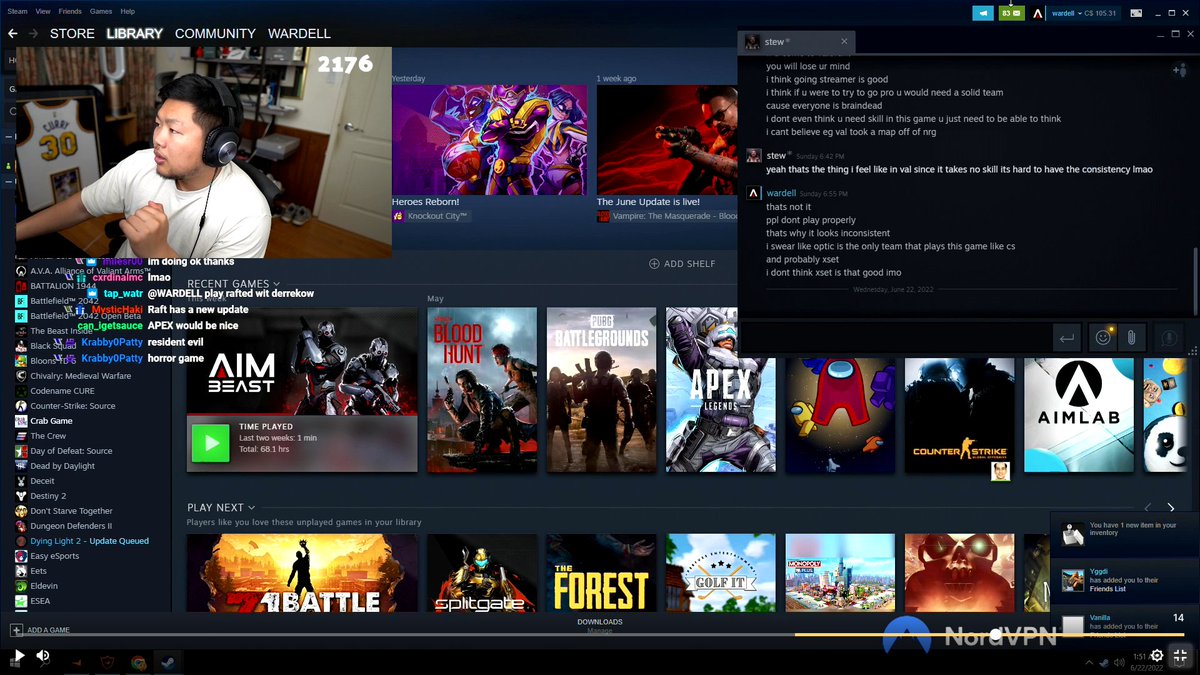Go to the STORE tab
Screen dimensions: 1200x675
click(x=72, y=33)
